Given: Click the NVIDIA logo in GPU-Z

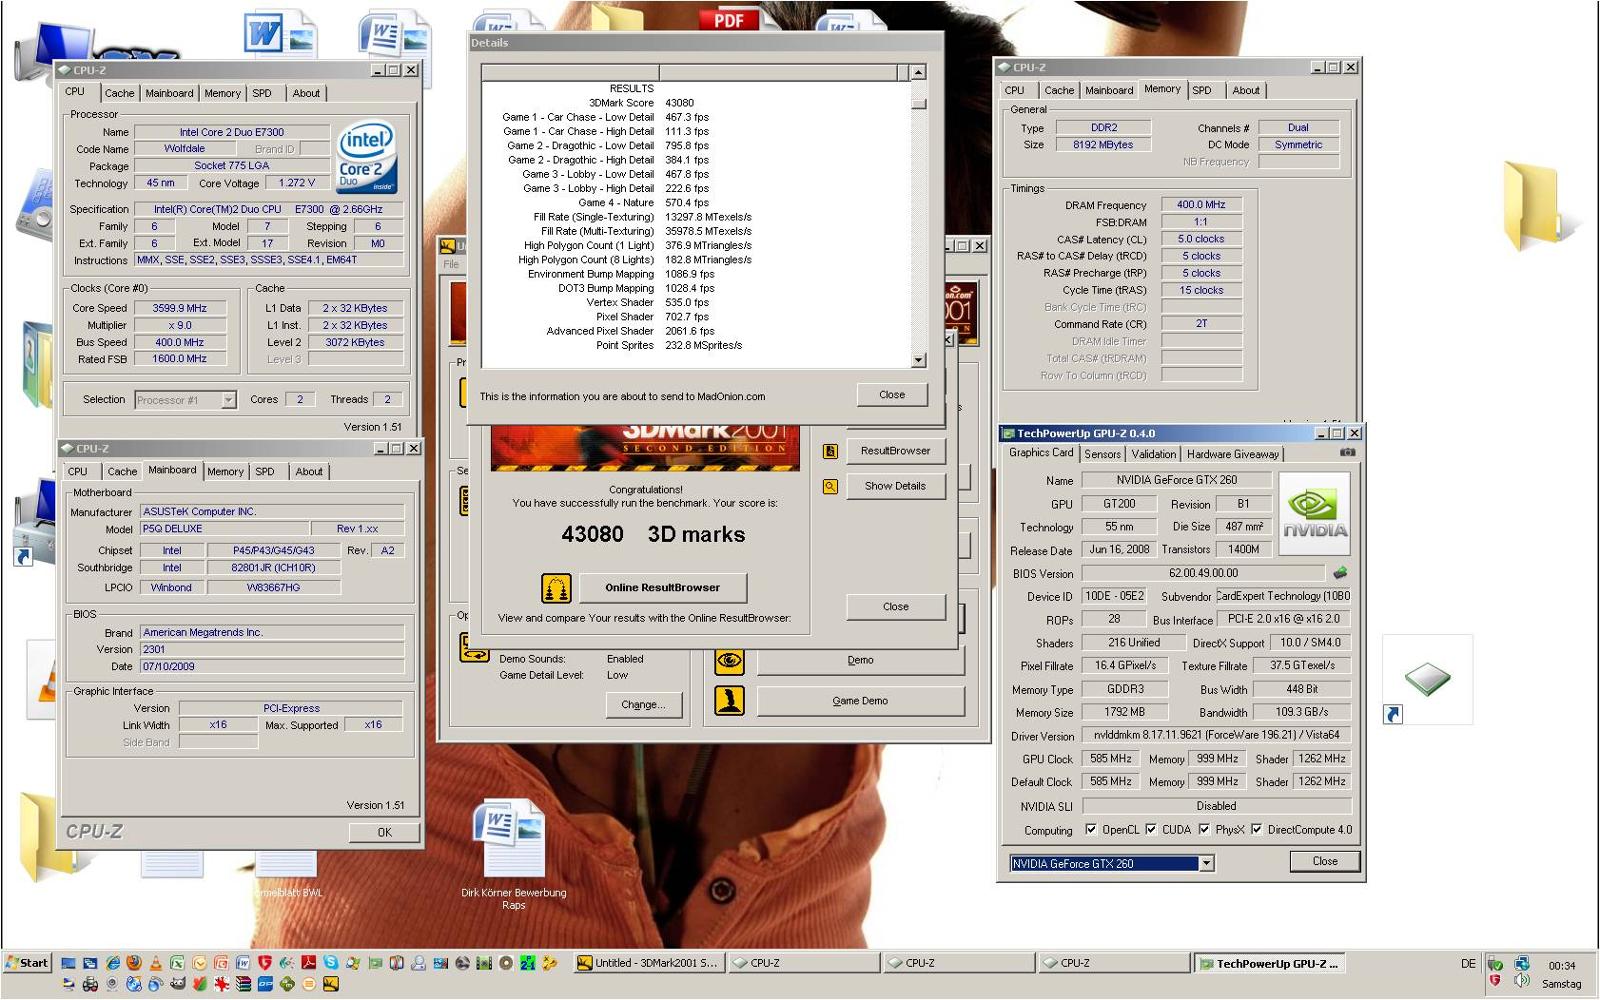Looking at the screenshot, I should [1315, 513].
